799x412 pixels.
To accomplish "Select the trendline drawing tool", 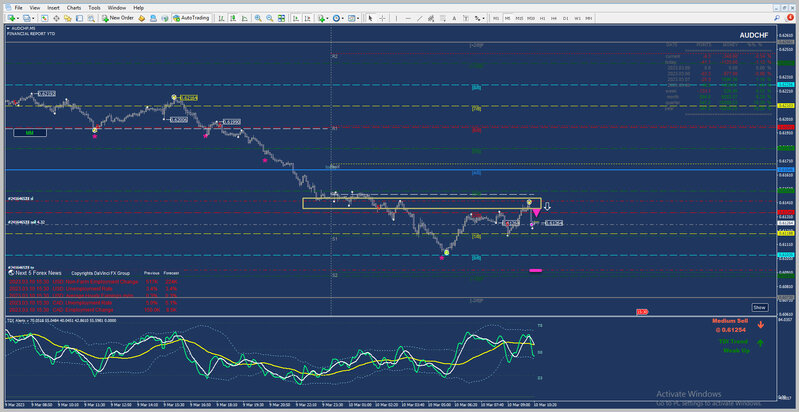I will pos(419,18).
